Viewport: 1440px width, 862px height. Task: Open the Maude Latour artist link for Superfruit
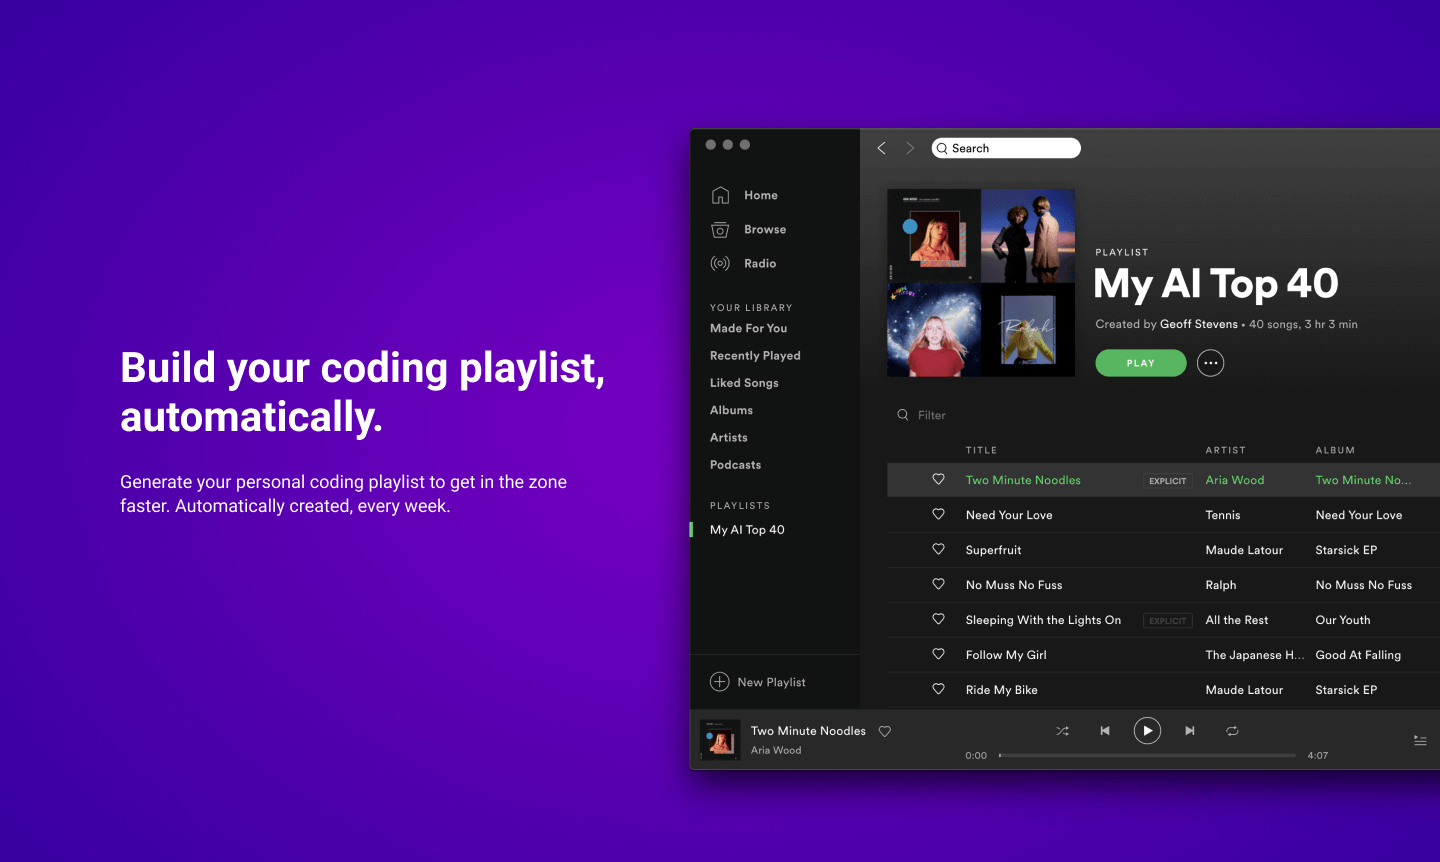click(x=1244, y=550)
